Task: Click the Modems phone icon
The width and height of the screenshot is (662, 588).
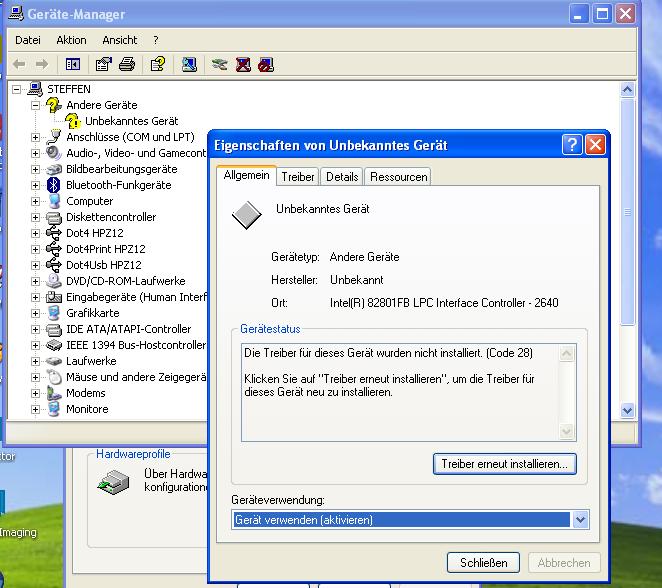Action: tap(54, 393)
